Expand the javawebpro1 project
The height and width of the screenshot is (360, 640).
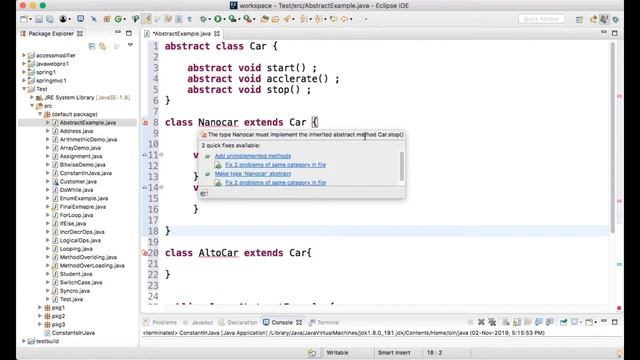(x=24, y=64)
